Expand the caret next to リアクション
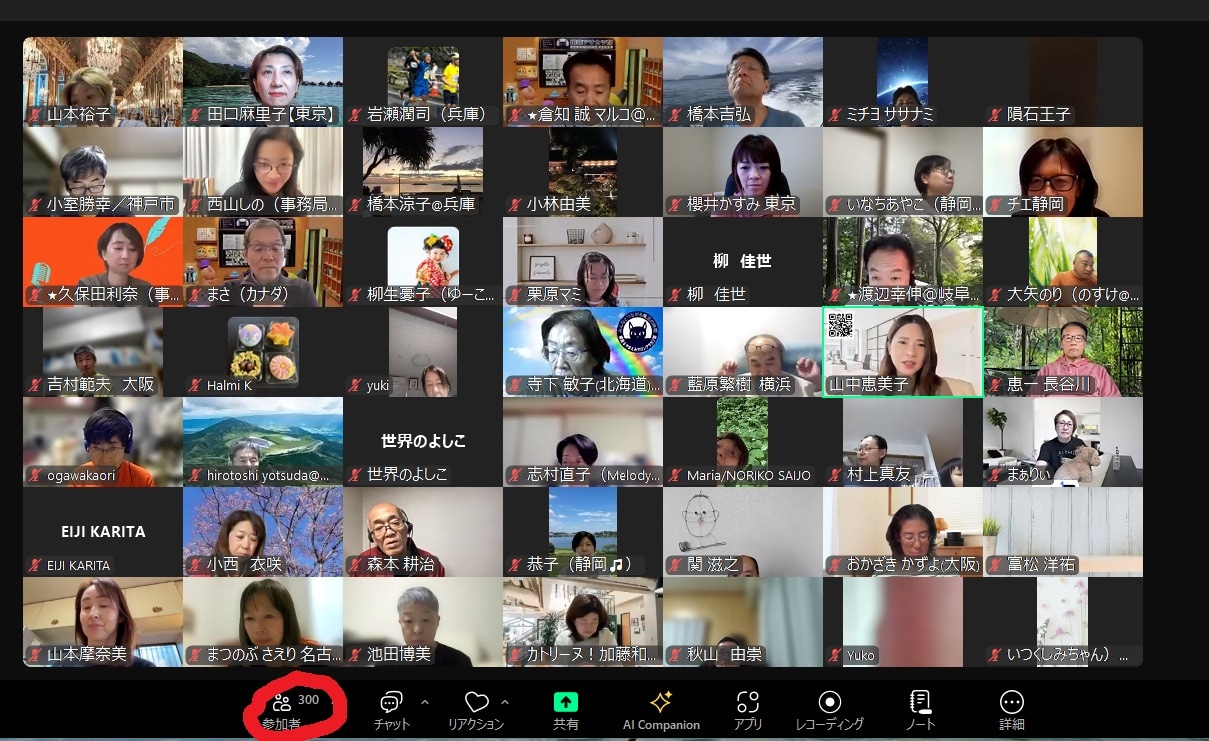Viewport: 1209px width, 741px height. (x=504, y=702)
